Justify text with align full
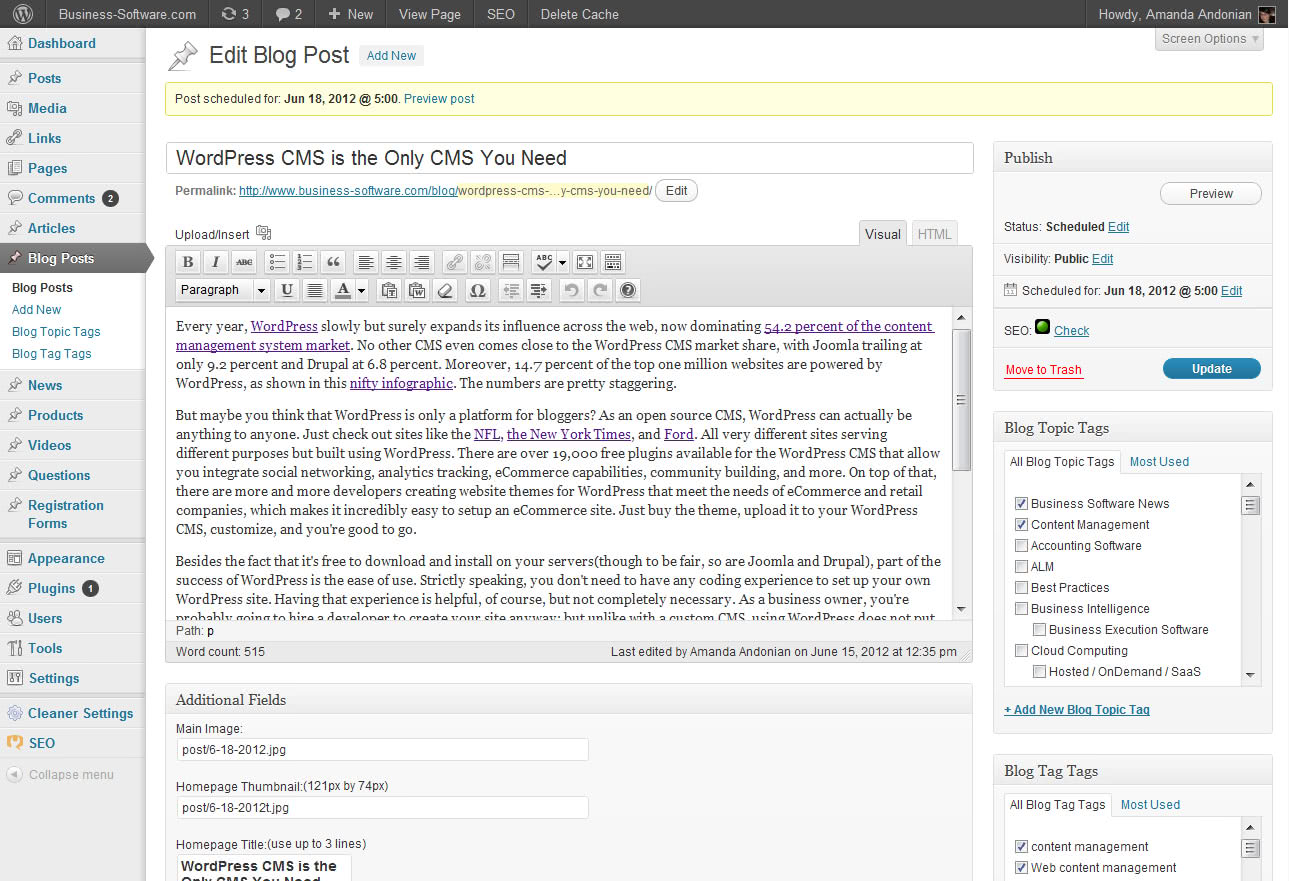Screen dimensions: 1289x881 (x=315, y=290)
